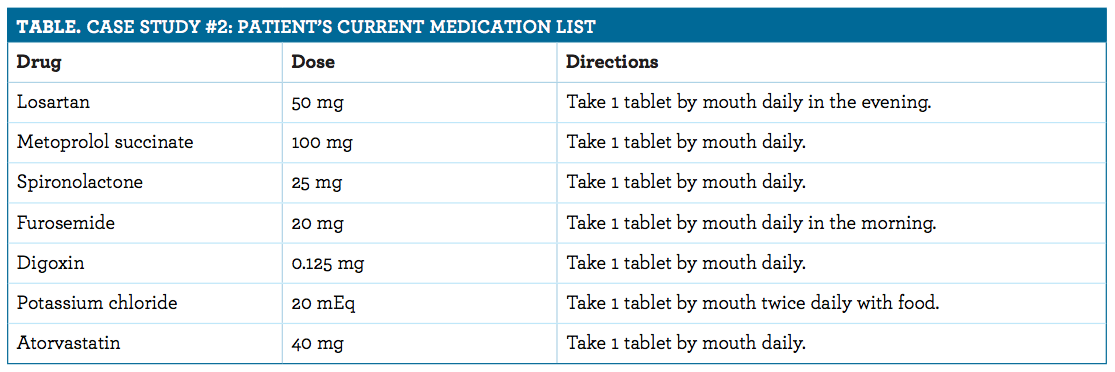Click the Potassium chloride cell

point(97,304)
